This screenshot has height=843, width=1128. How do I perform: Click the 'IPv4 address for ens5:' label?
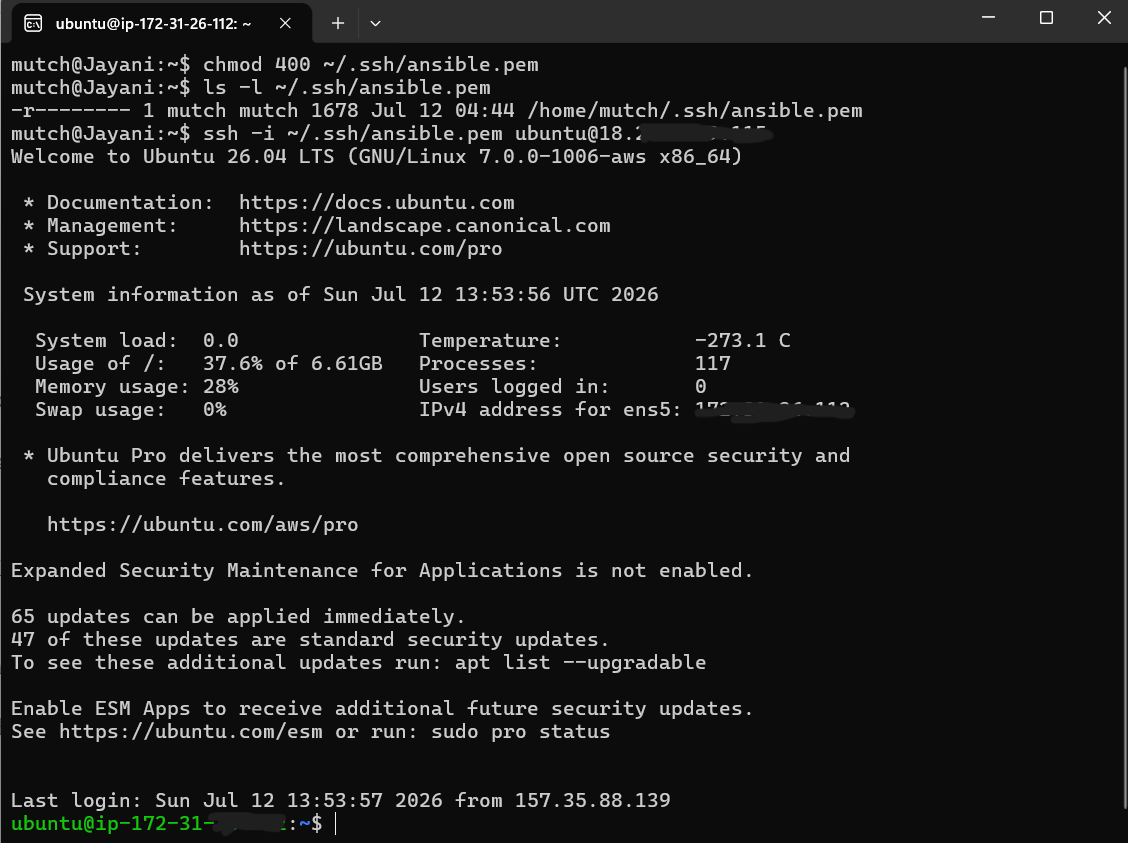point(550,409)
